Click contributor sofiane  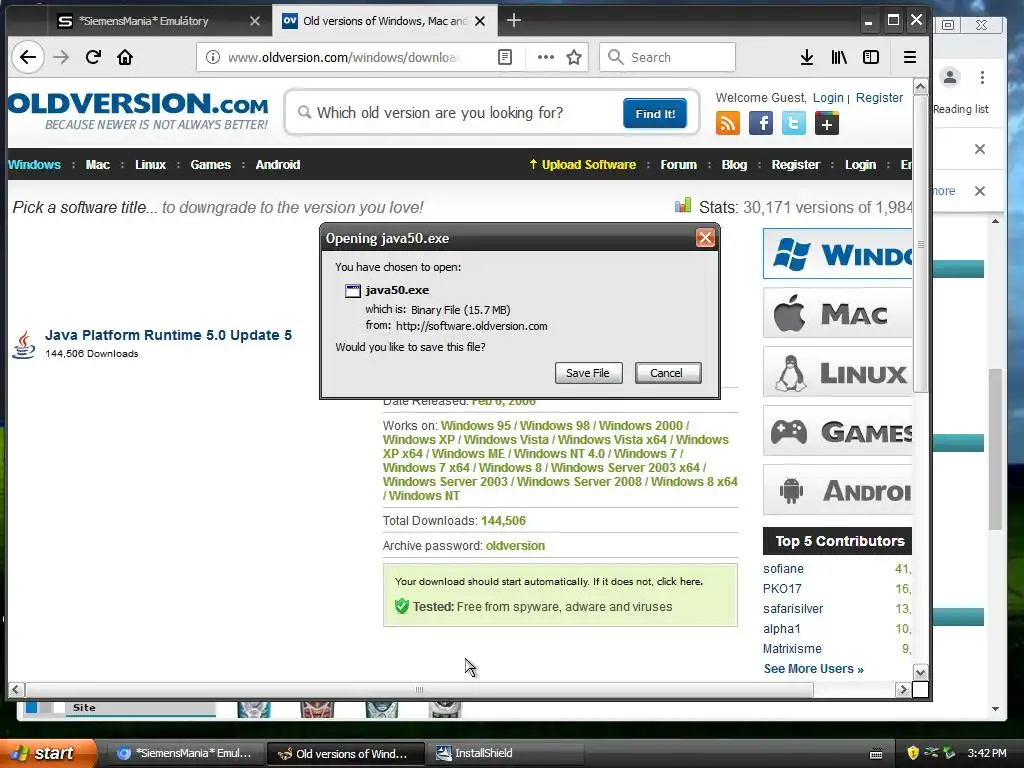point(783,569)
